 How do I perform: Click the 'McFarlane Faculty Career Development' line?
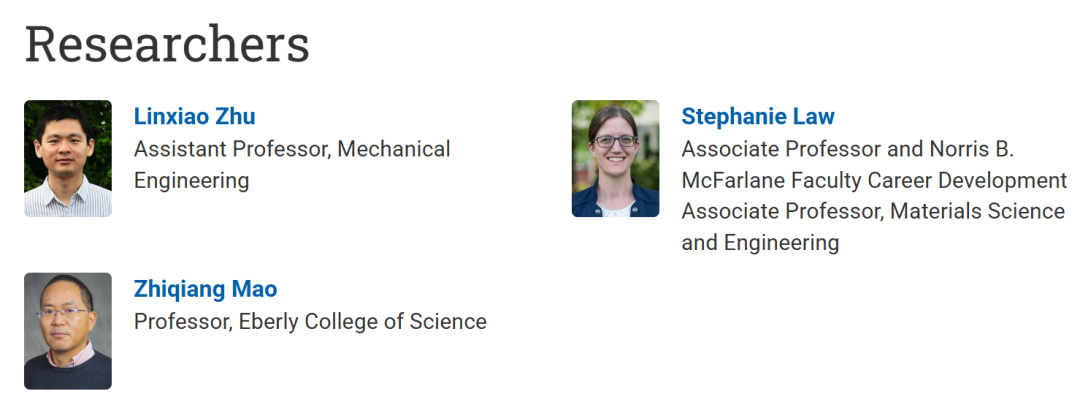[x=874, y=180]
